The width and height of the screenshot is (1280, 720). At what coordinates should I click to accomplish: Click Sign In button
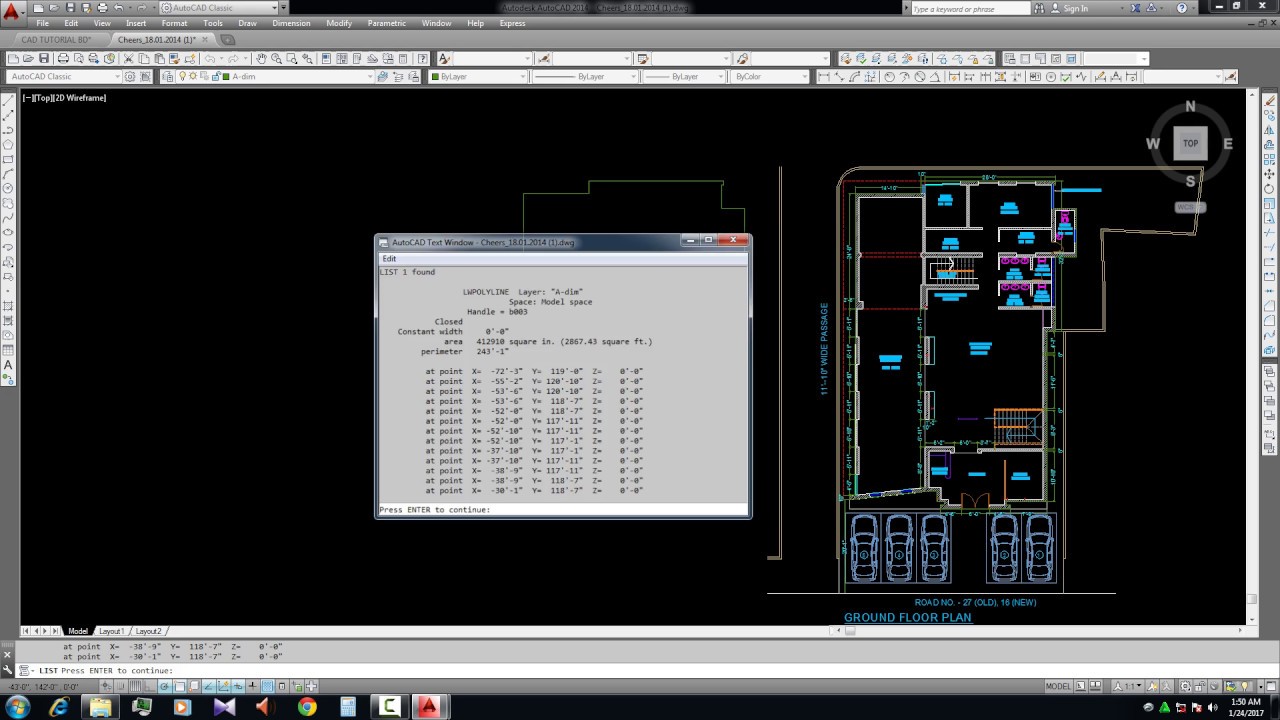1069,8
